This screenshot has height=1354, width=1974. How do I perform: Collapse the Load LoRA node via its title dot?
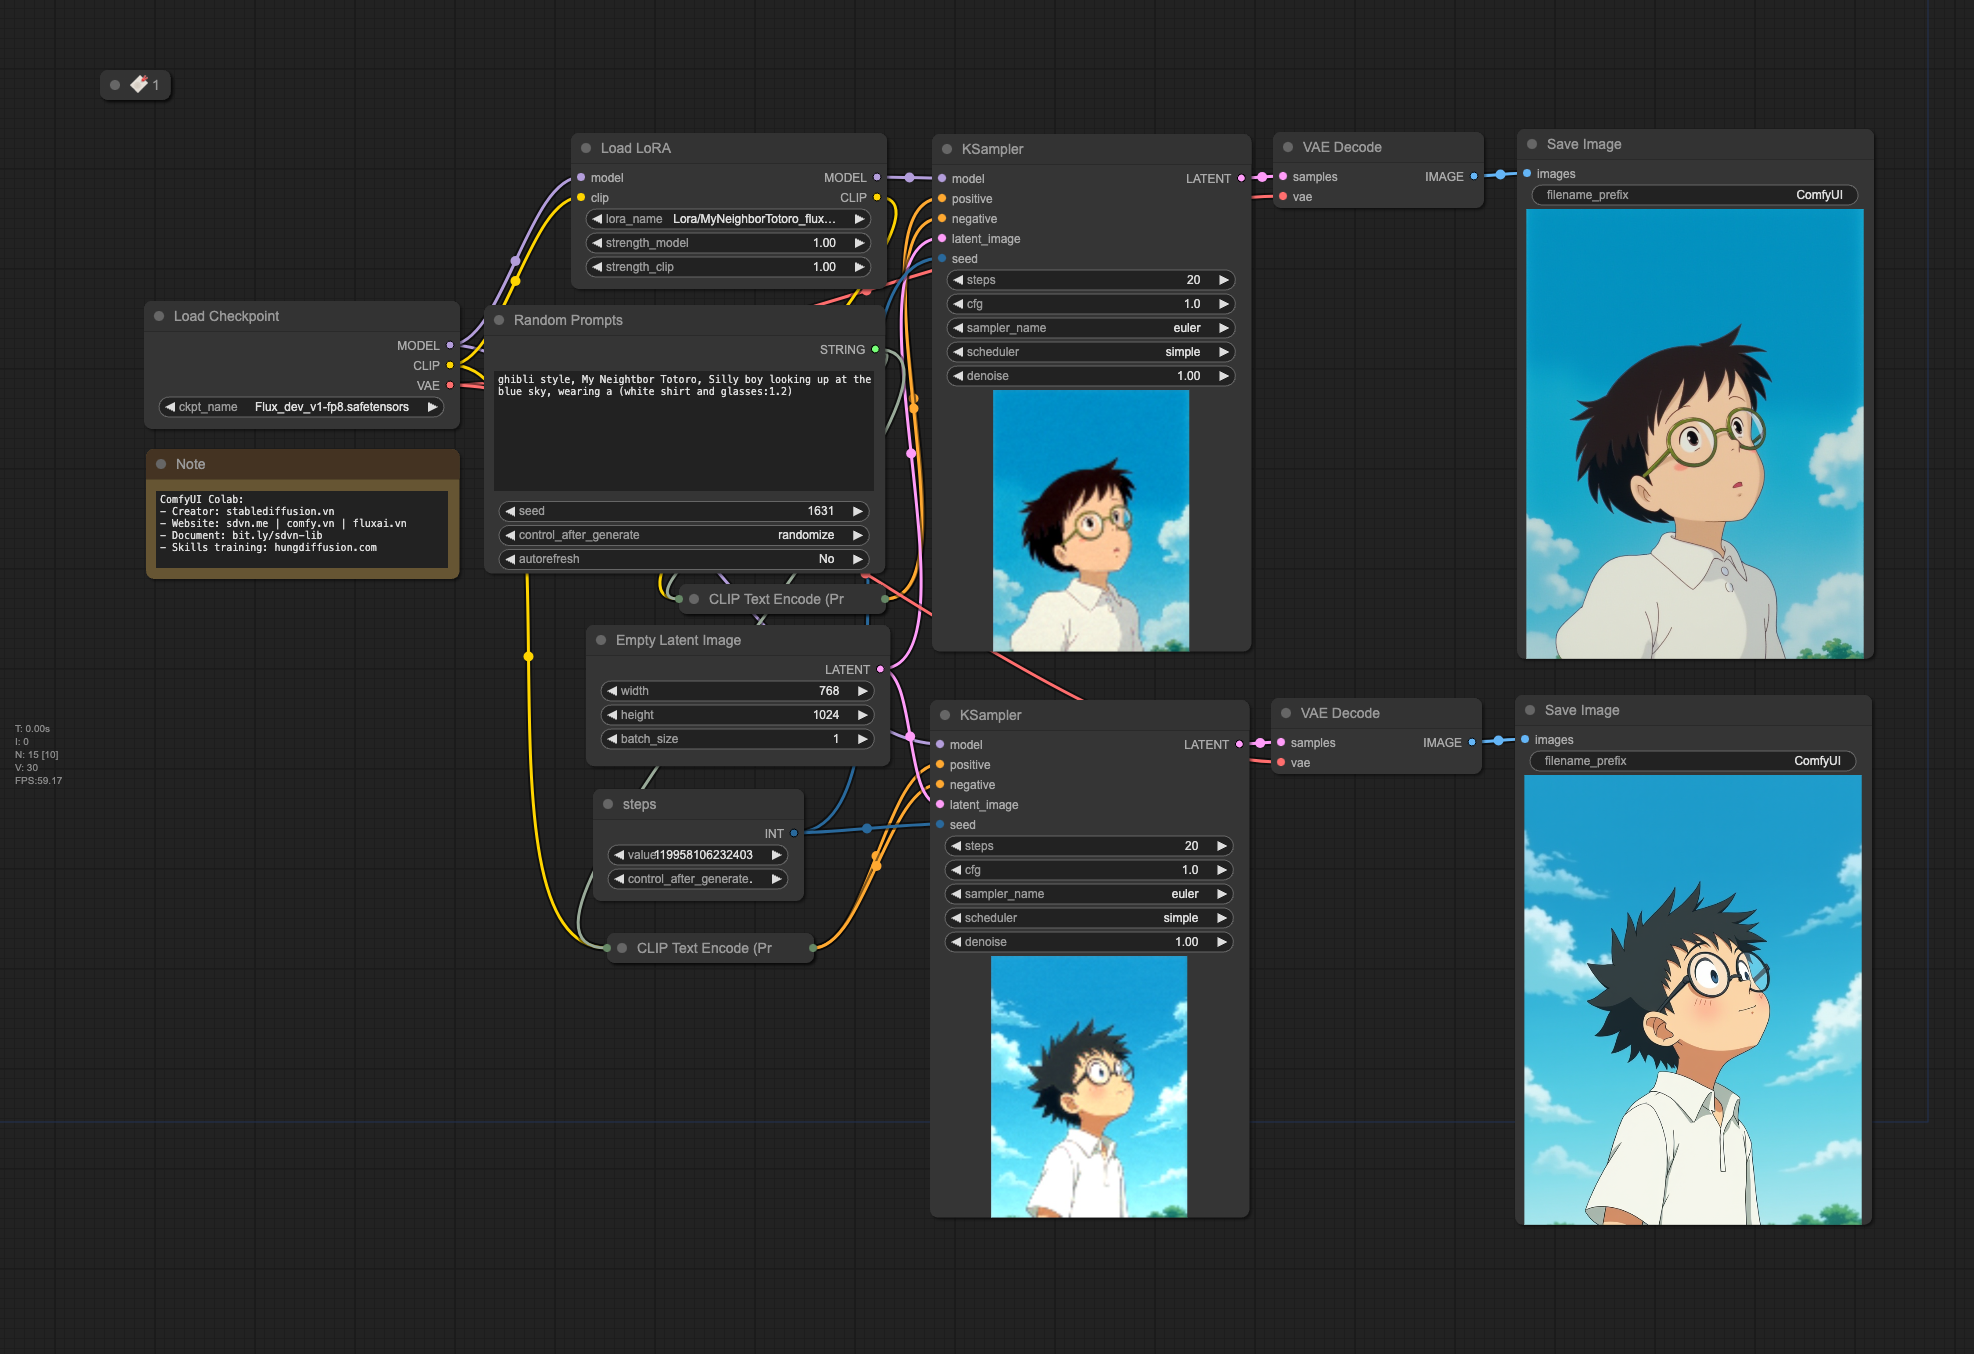(586, 148)
